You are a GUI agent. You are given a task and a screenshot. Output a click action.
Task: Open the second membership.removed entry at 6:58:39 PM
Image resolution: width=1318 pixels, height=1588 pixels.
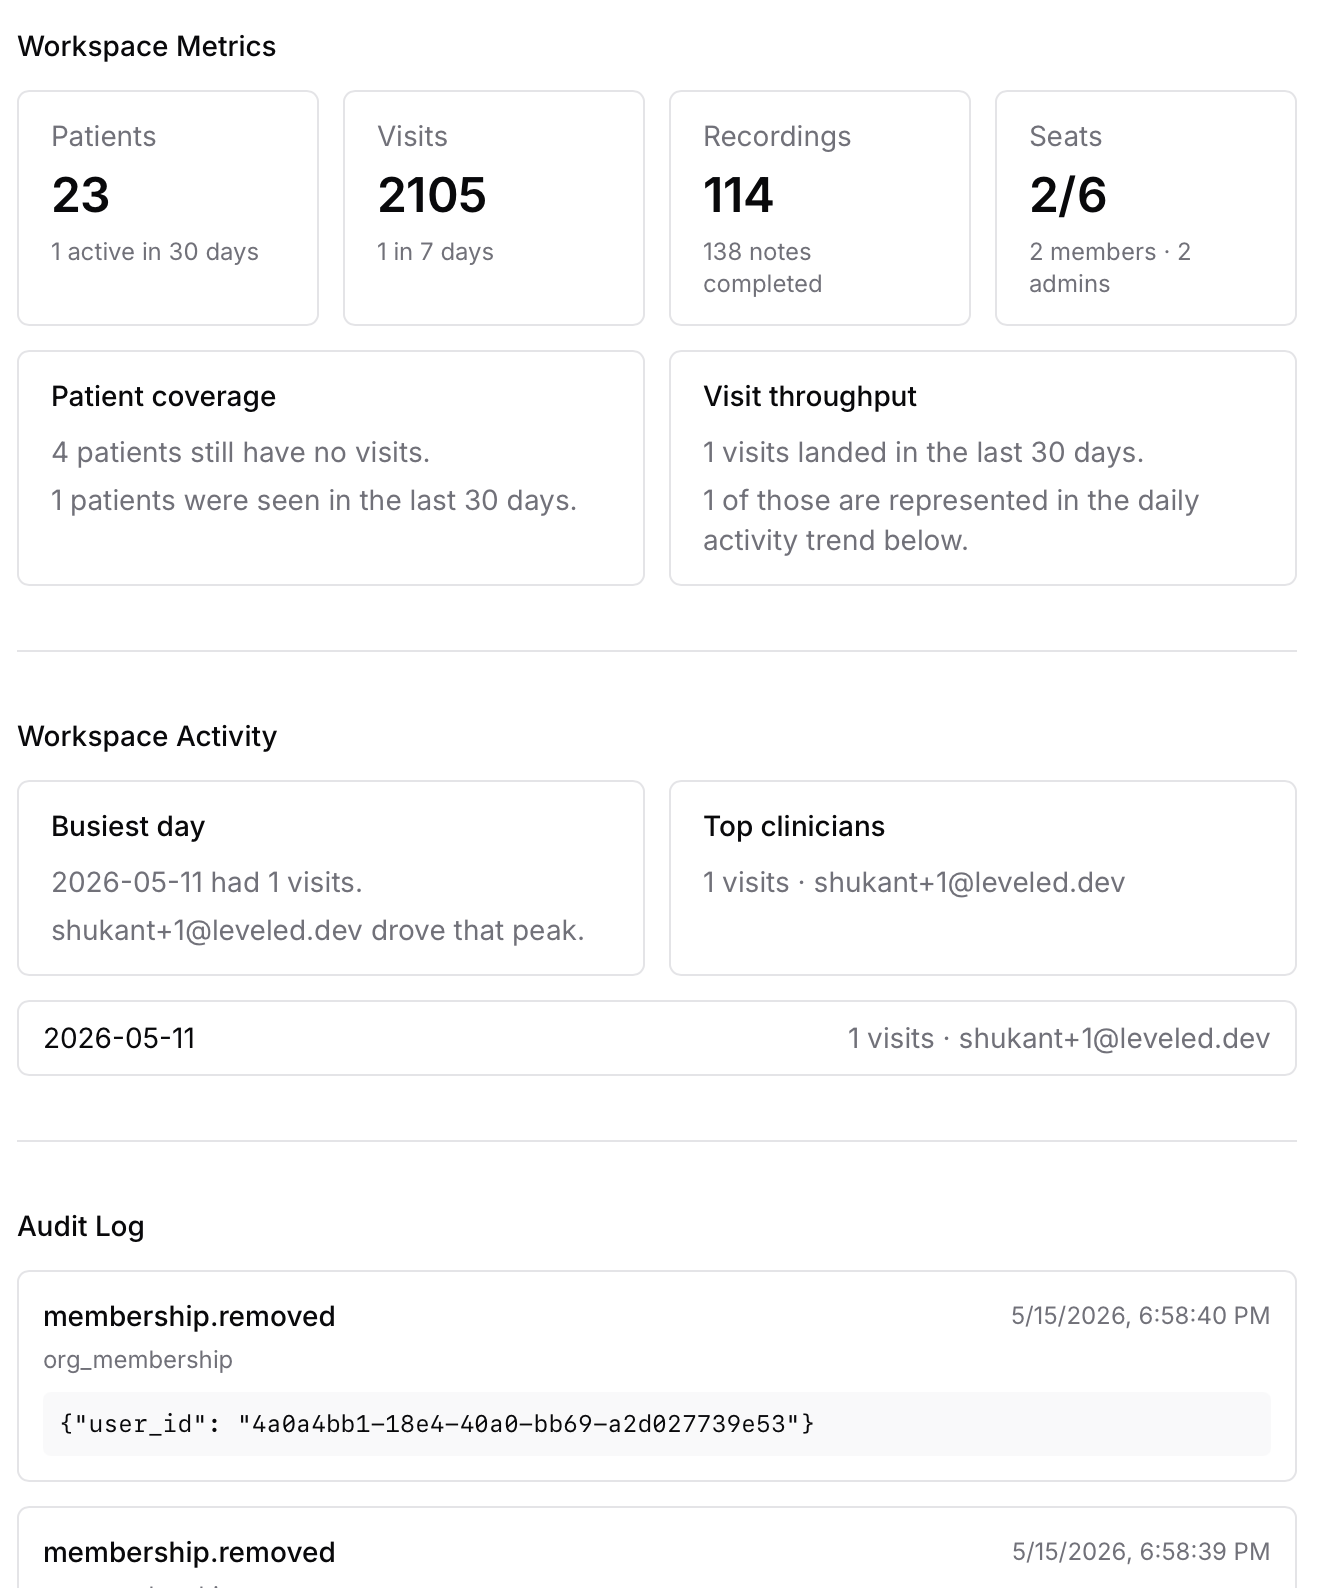point(657,1548)
